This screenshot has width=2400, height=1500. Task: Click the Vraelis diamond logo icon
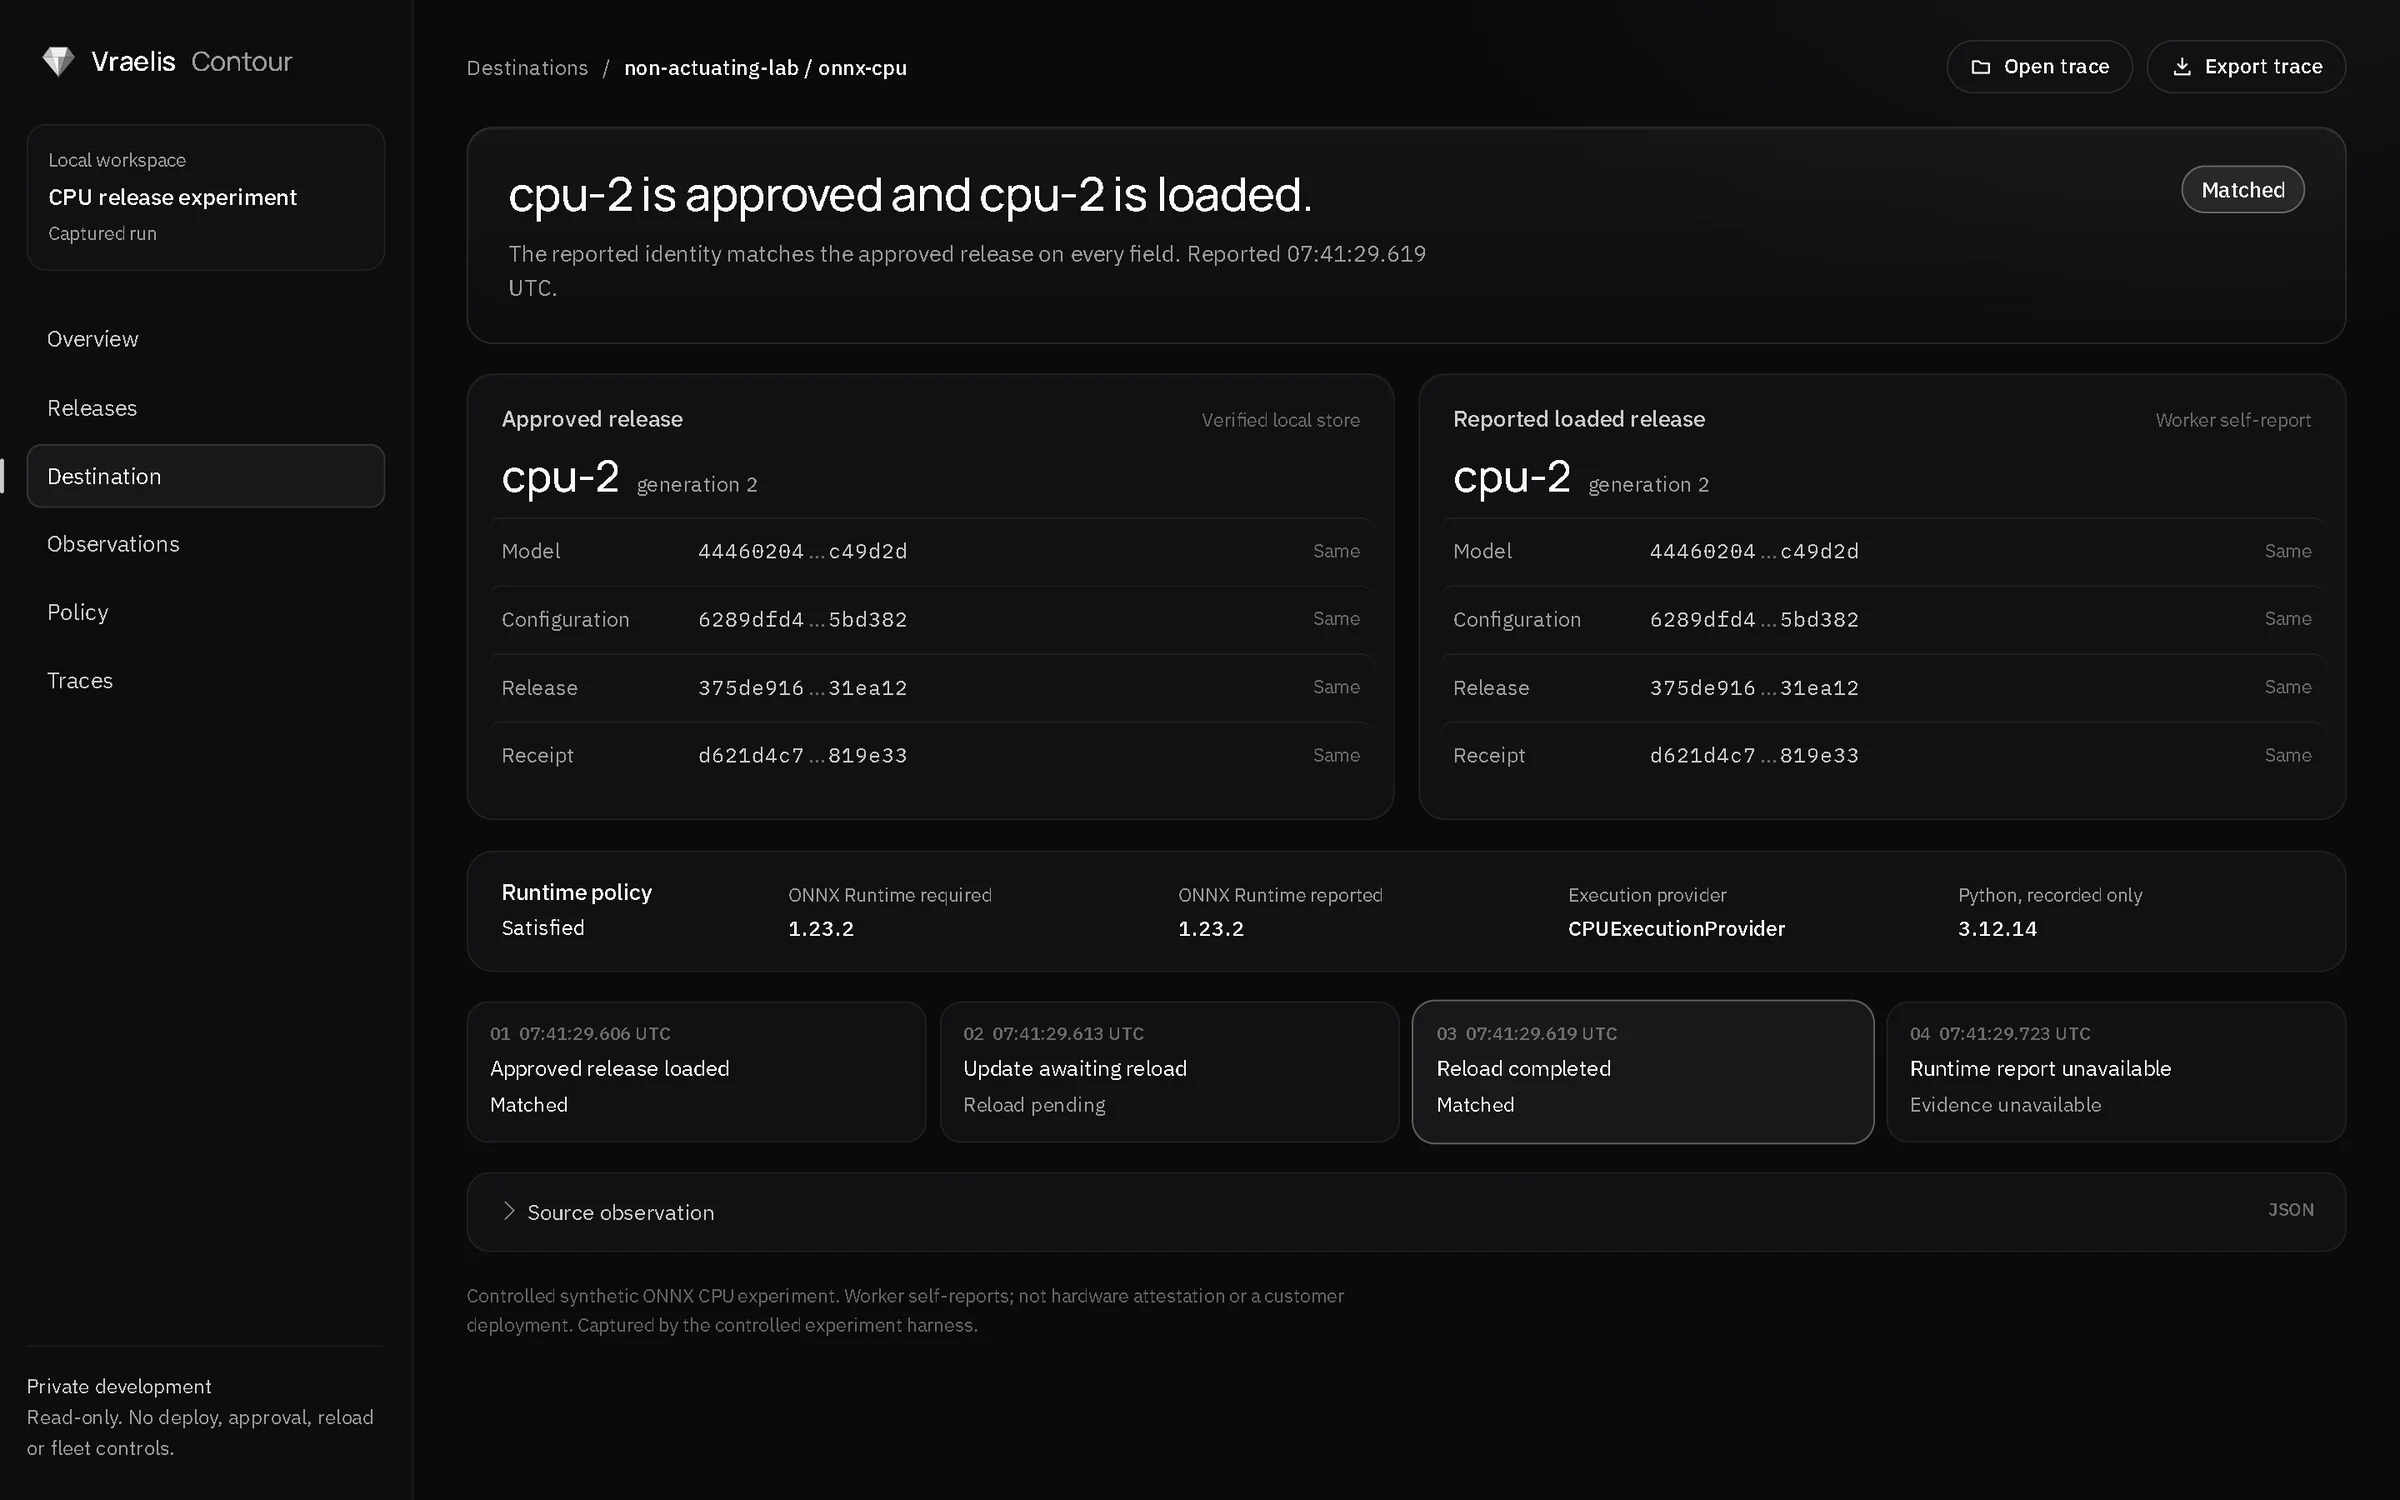point(58,62)
